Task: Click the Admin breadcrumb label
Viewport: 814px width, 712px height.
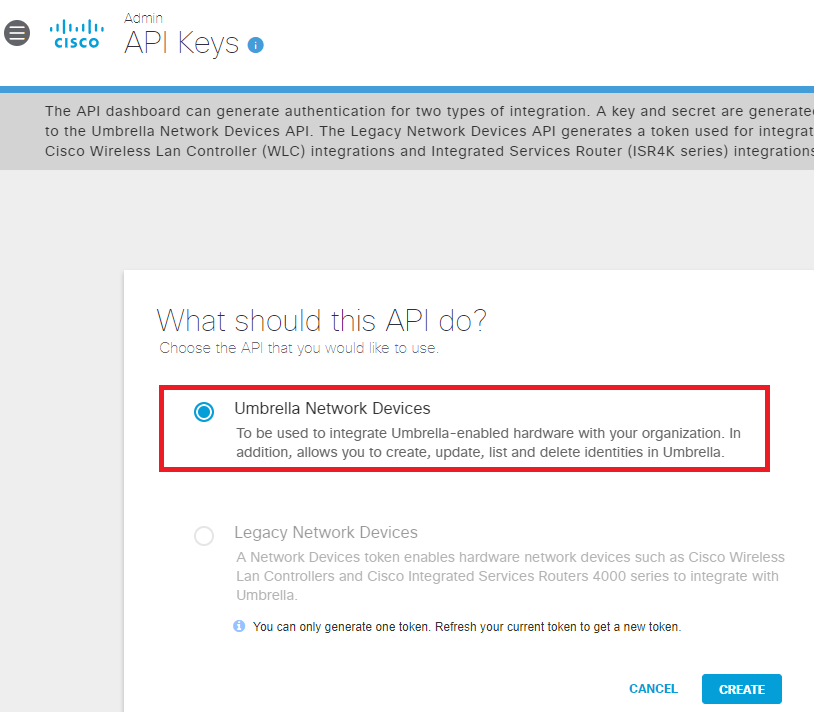Action: click(x=143, y=18)
